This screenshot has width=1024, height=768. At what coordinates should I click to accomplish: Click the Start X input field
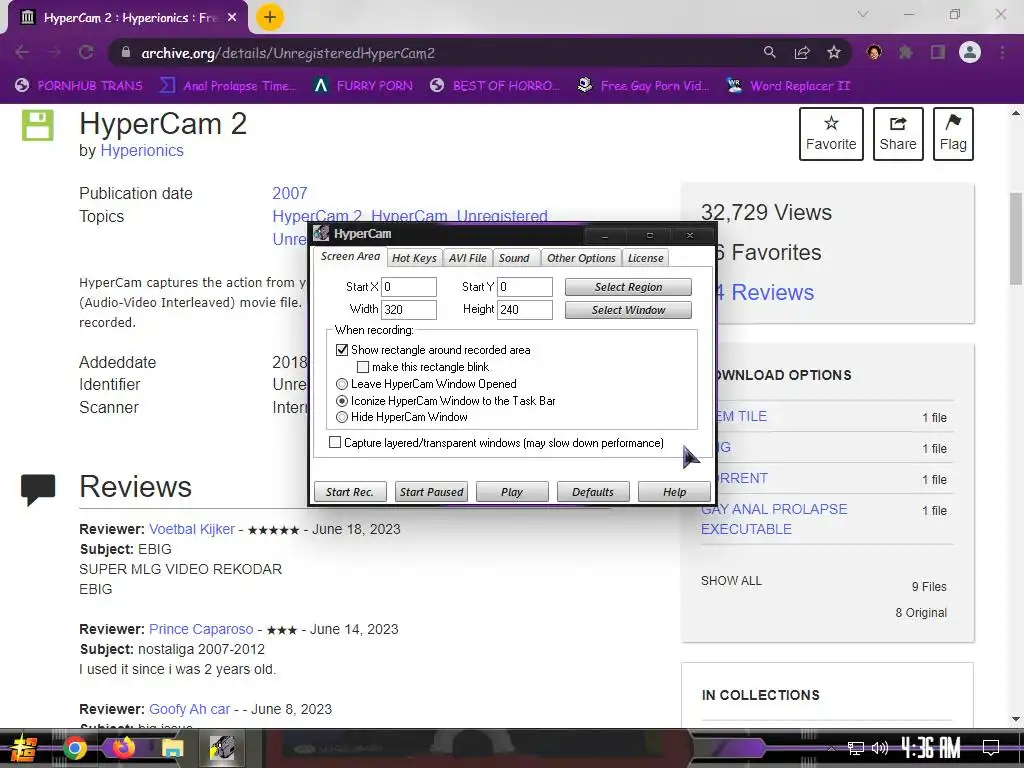click(x=409, y=287)
